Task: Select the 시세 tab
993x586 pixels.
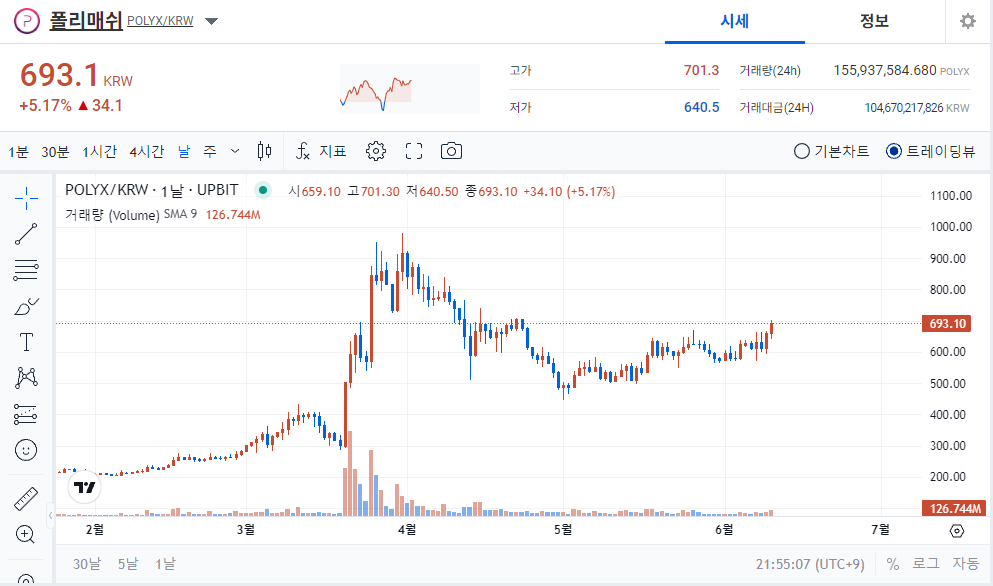Action: point(734,21)
